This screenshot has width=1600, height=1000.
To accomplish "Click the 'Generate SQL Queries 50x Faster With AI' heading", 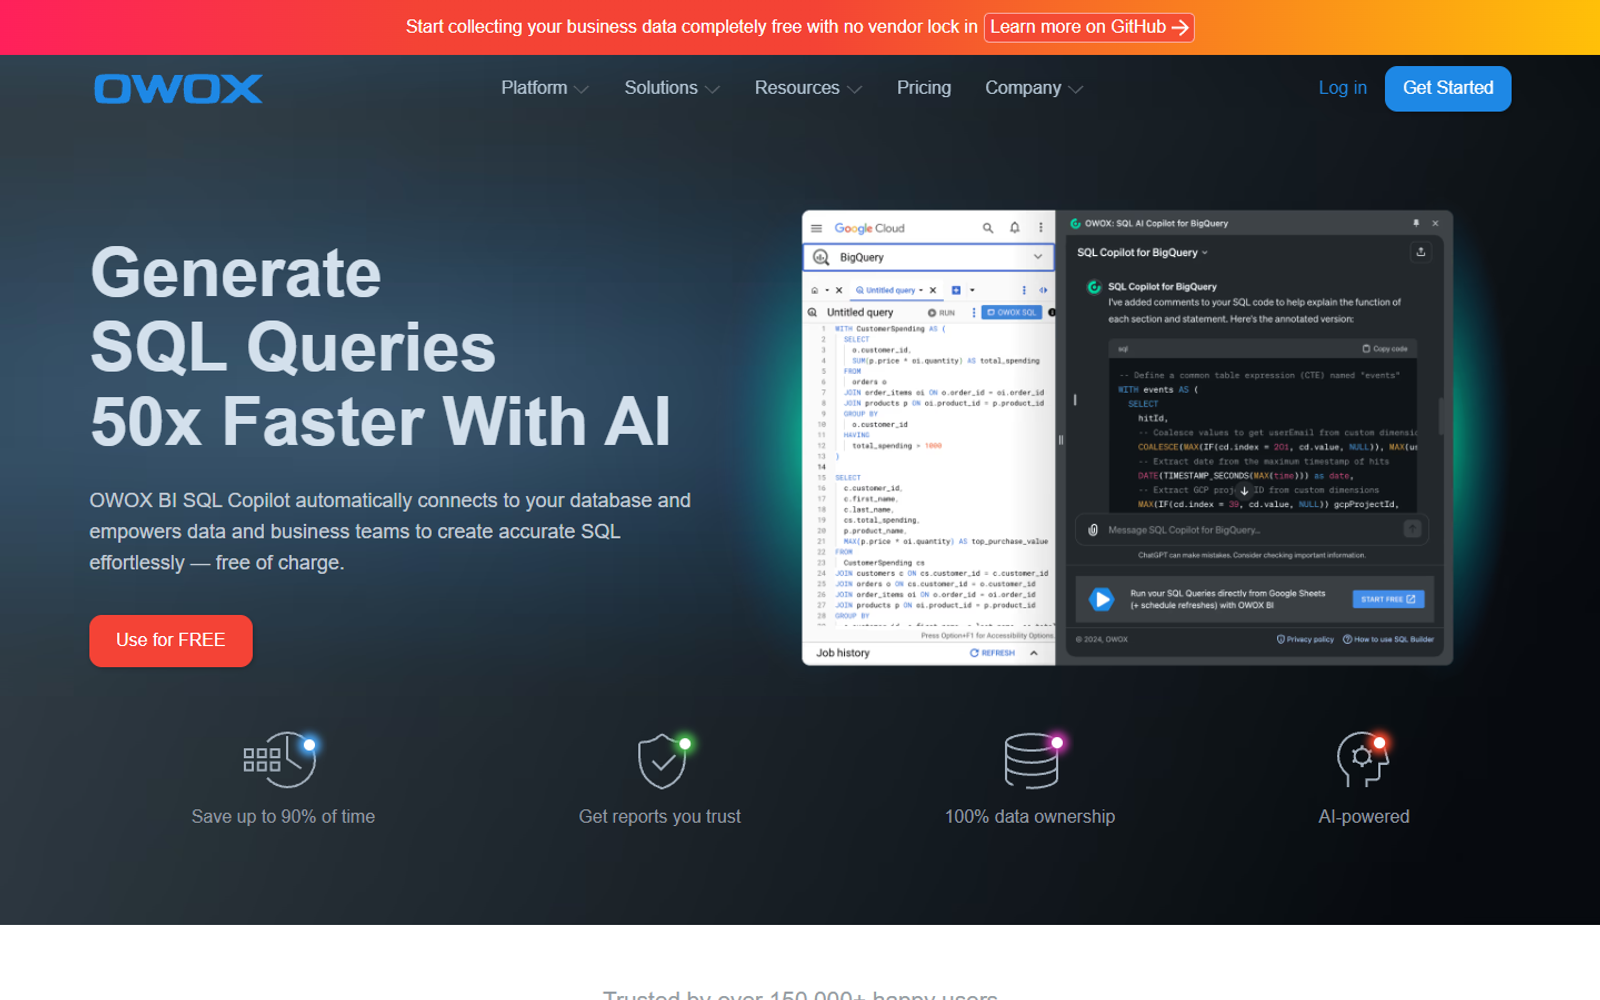I will click(x=380, y=347).
